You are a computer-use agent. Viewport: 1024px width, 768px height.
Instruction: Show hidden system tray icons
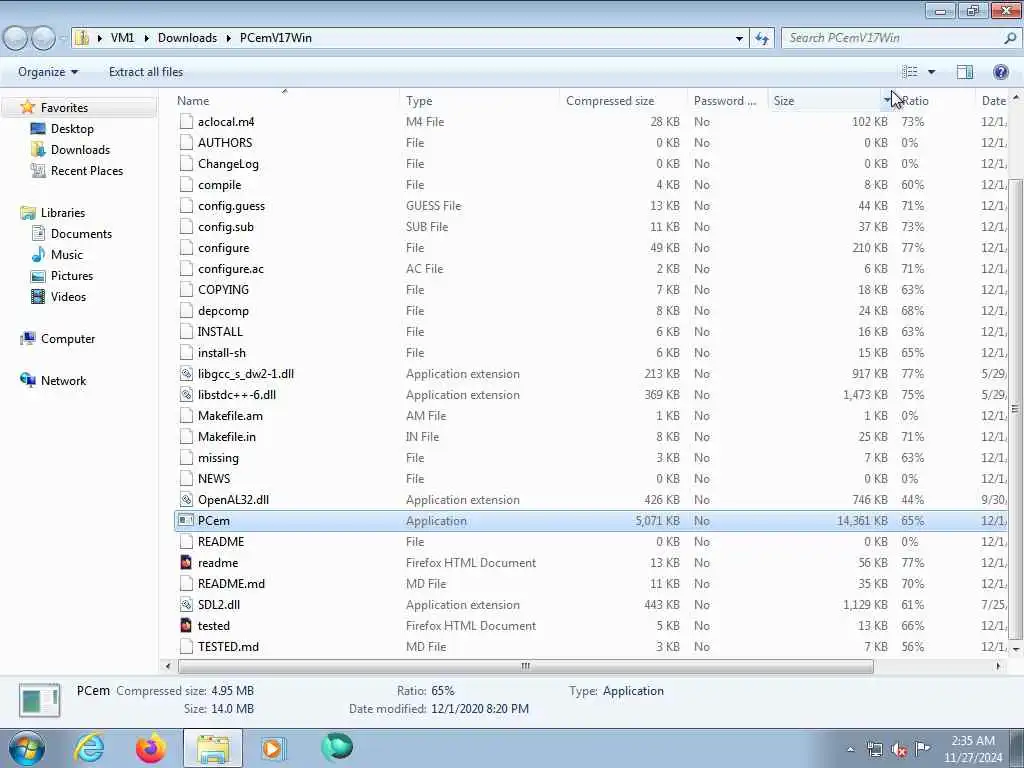(x=850, y=749)
